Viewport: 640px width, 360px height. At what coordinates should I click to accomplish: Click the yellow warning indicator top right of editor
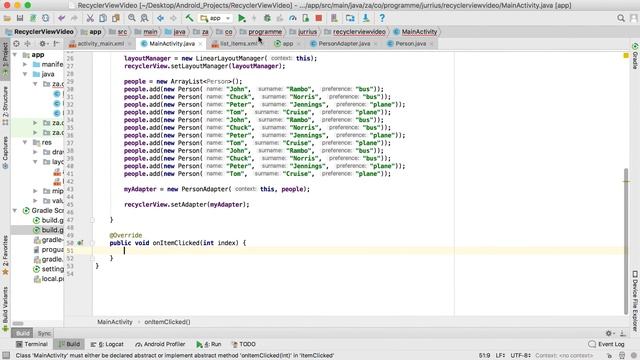626,55
